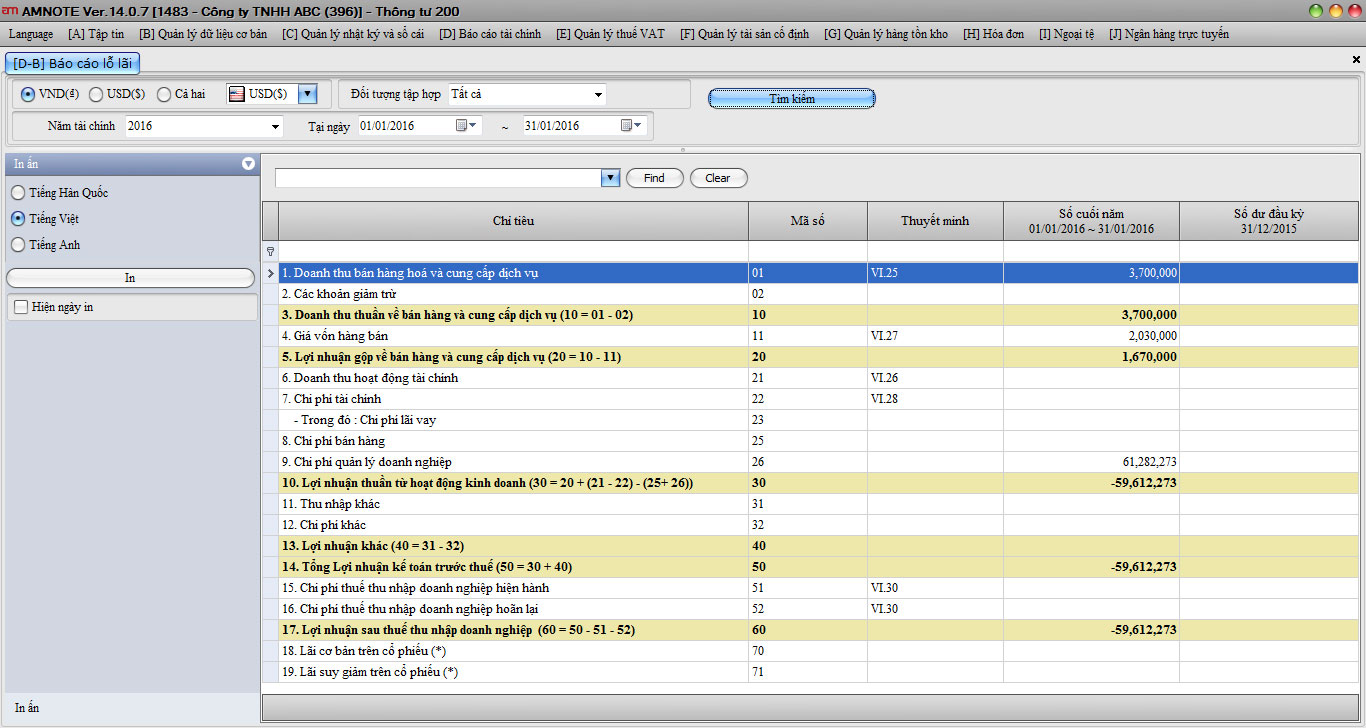Expand the USD($) currency dropdown arrow
The width and height of the screenshot is (1366, 728).
pos(307,94)
